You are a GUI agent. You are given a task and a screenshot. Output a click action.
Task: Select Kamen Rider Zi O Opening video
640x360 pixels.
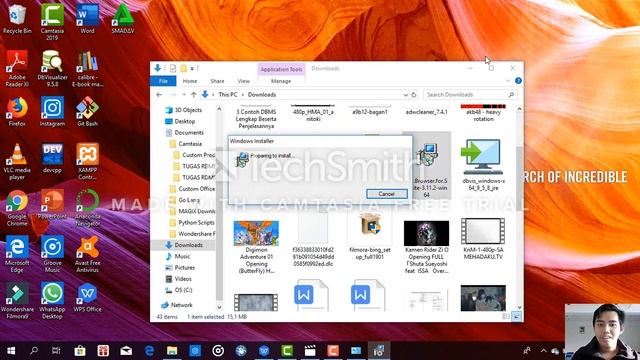427,247
